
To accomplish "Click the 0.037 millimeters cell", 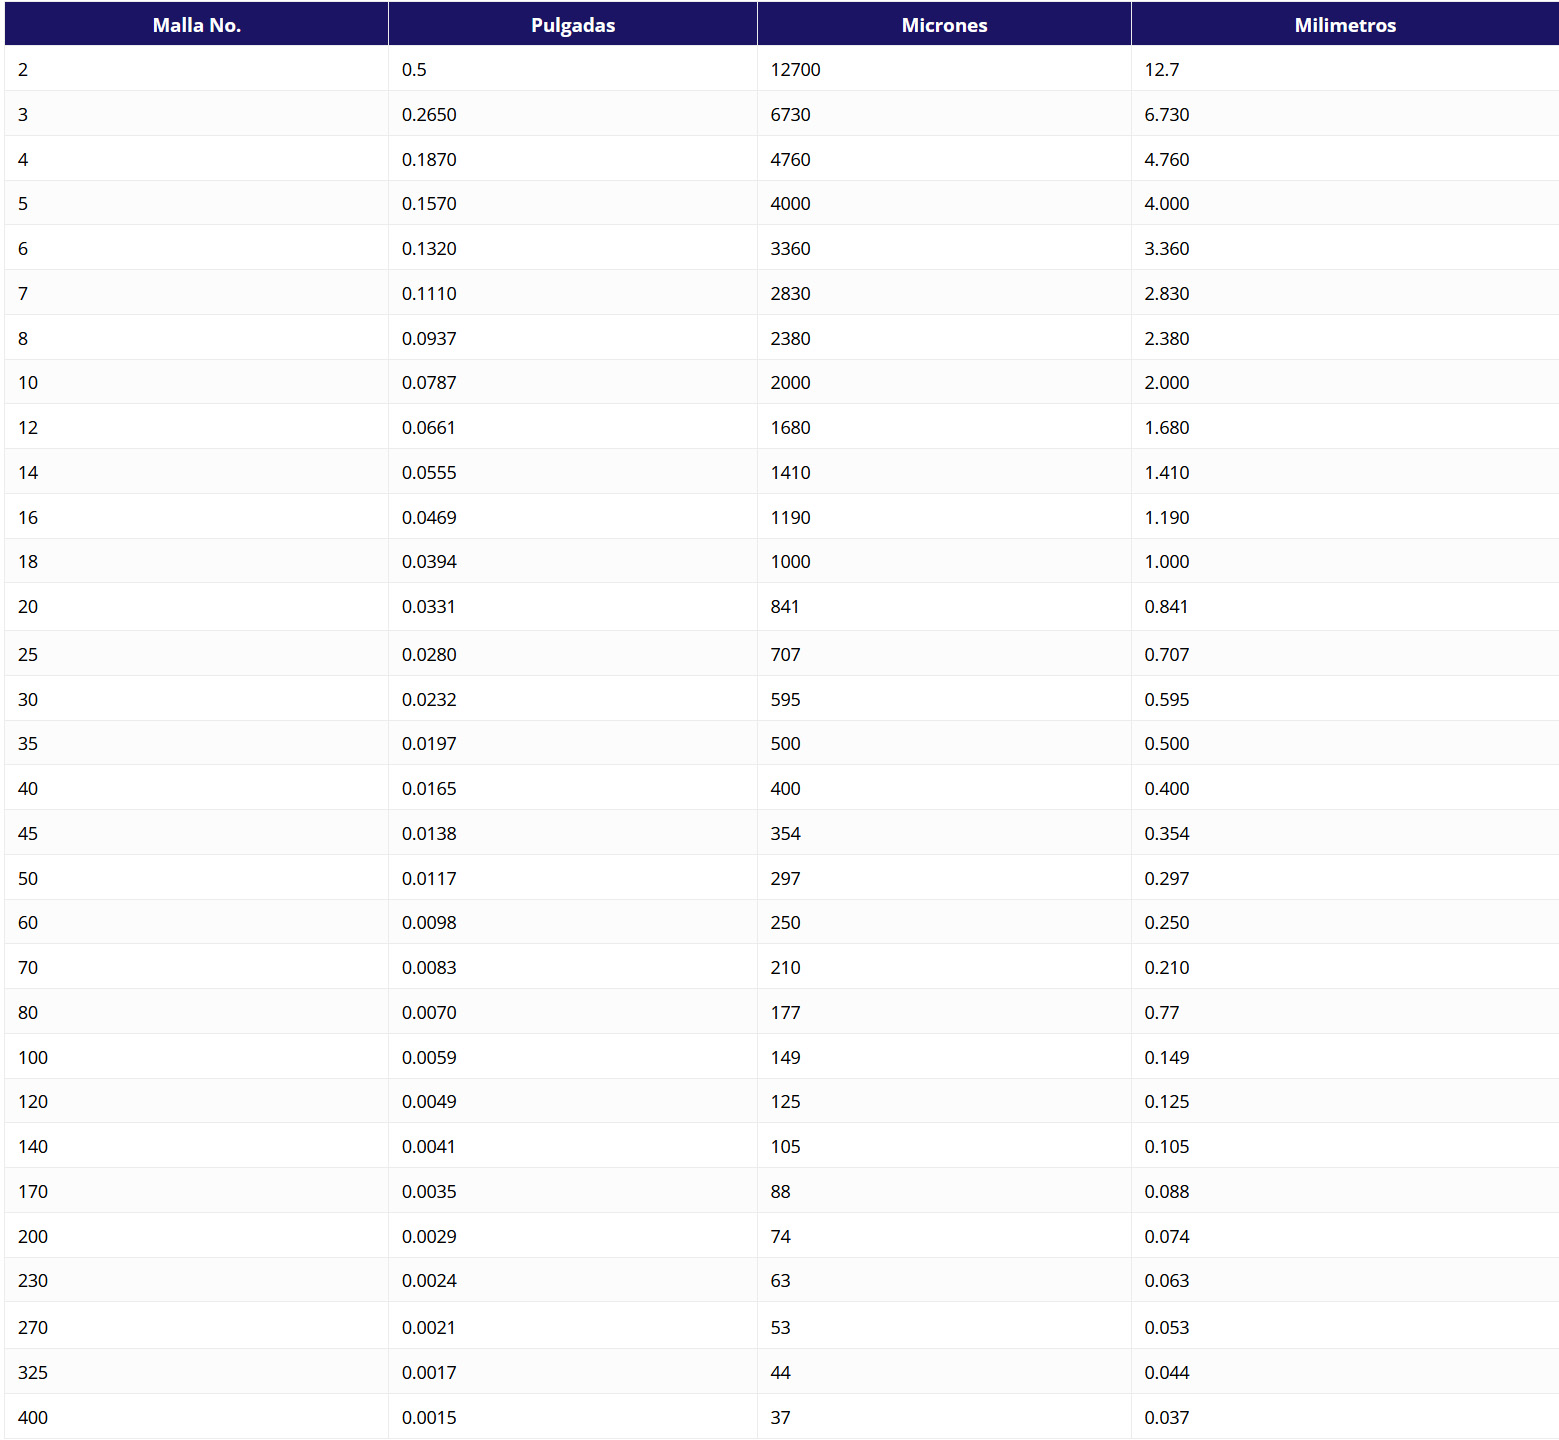I will pos(1166,1418).
